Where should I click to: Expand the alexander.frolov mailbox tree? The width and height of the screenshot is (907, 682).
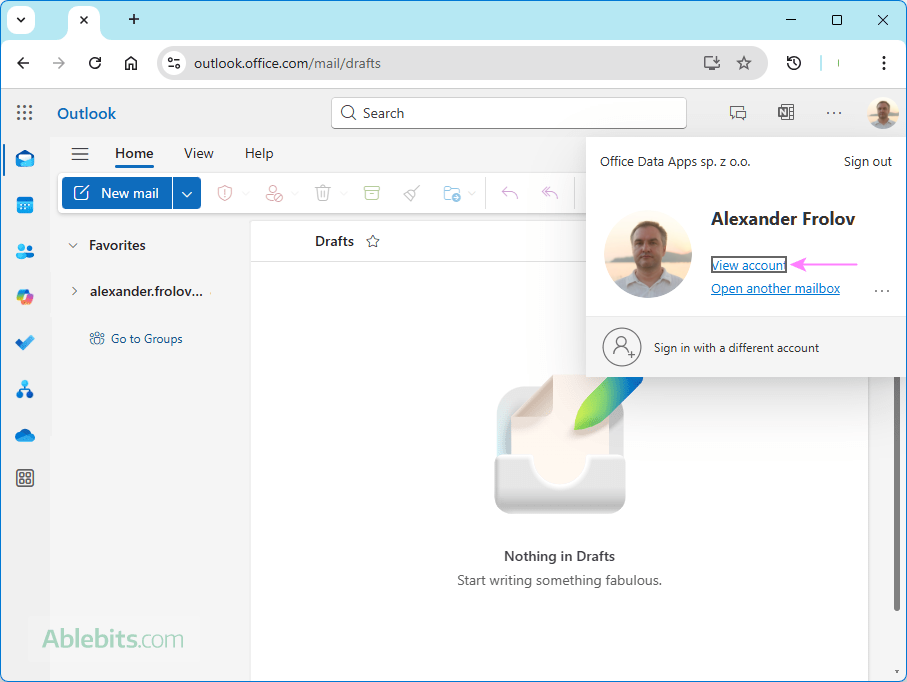73,291
